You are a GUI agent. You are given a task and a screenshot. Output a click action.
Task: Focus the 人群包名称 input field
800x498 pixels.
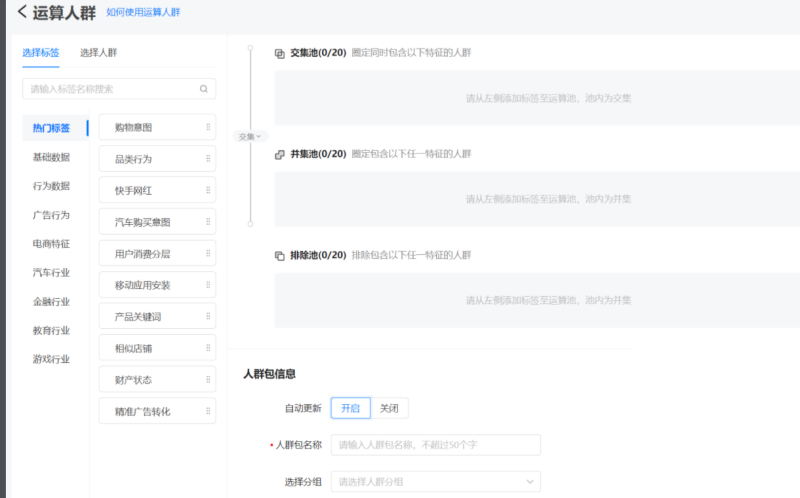pos(436,445)
